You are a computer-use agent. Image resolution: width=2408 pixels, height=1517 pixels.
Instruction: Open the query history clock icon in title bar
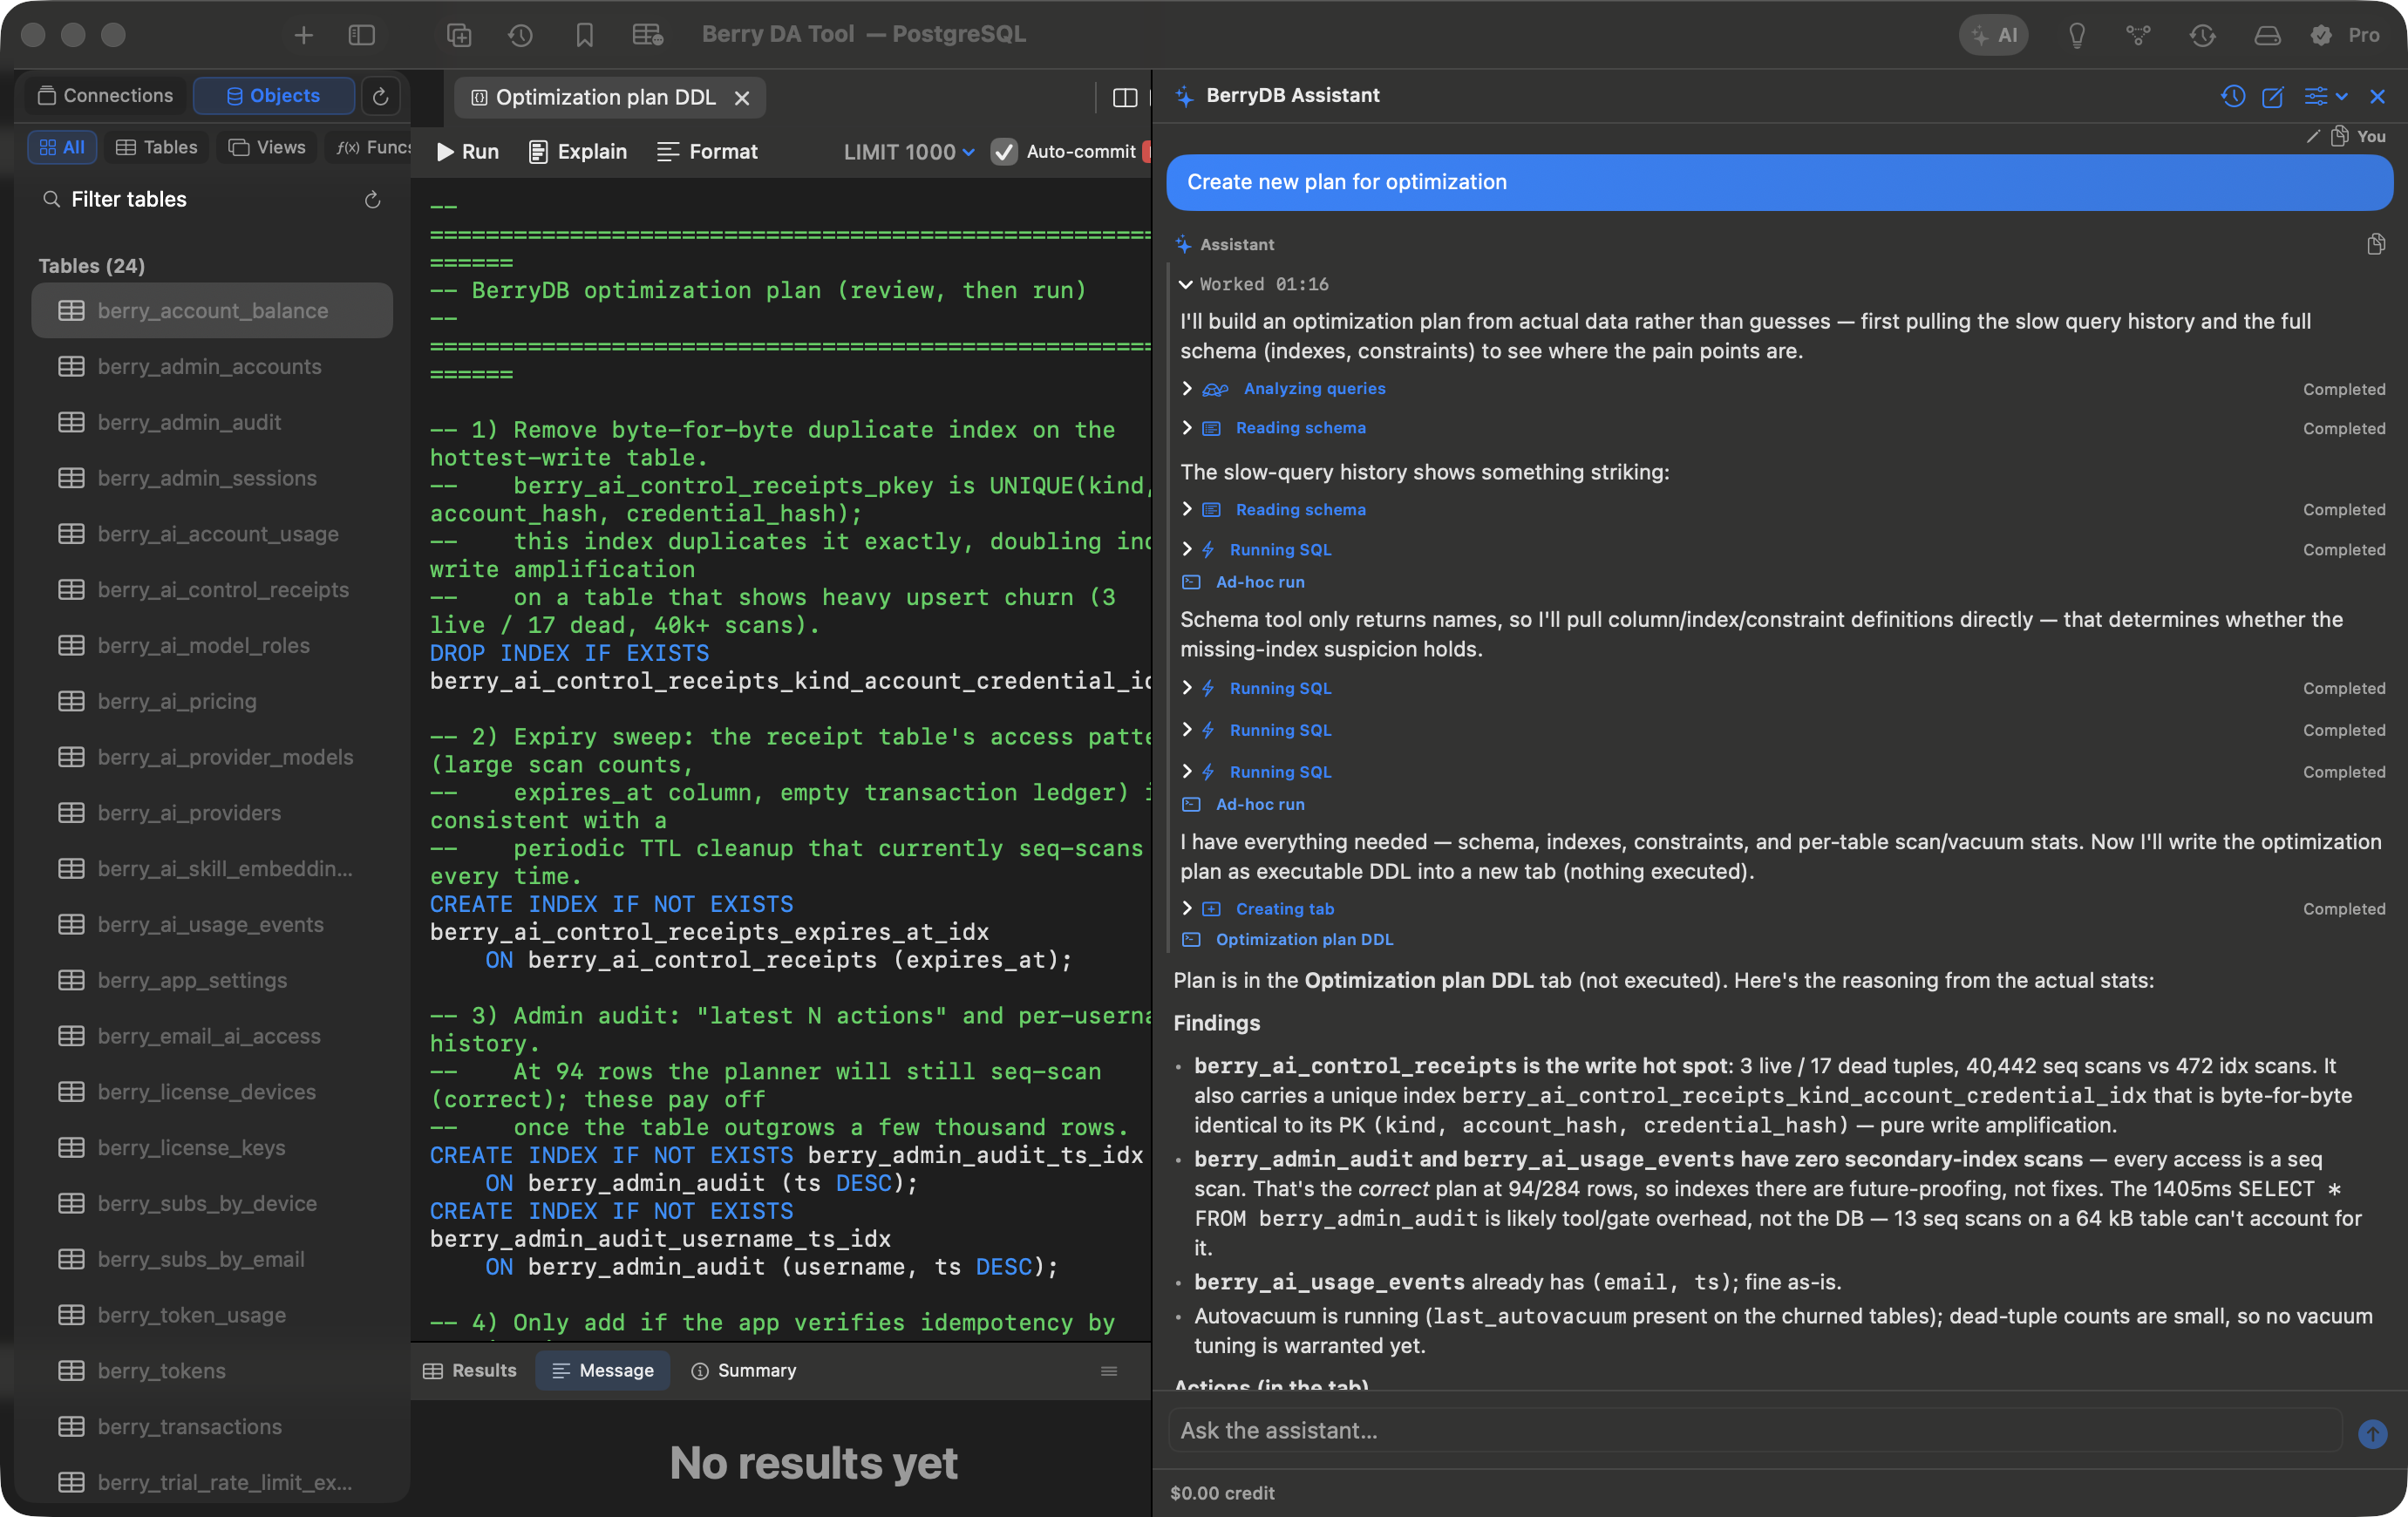(x=520, y=35)
